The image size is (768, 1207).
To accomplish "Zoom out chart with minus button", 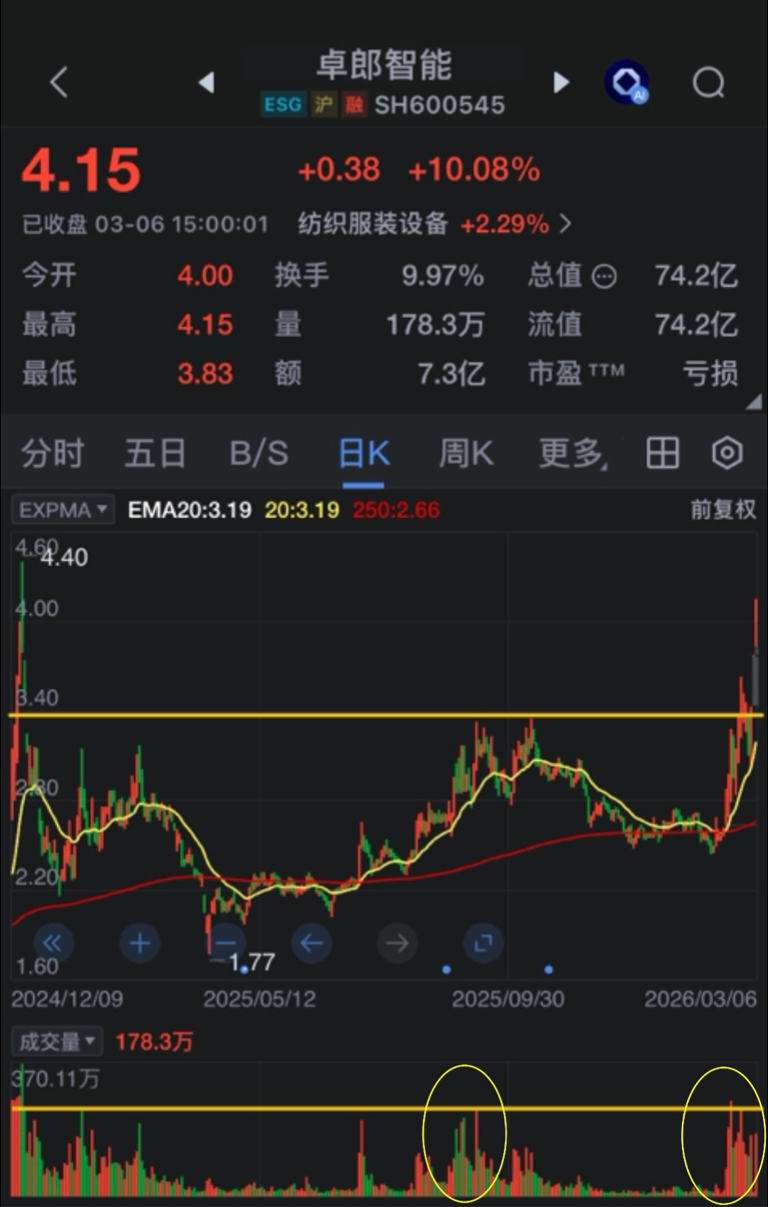I will [226, 942].
